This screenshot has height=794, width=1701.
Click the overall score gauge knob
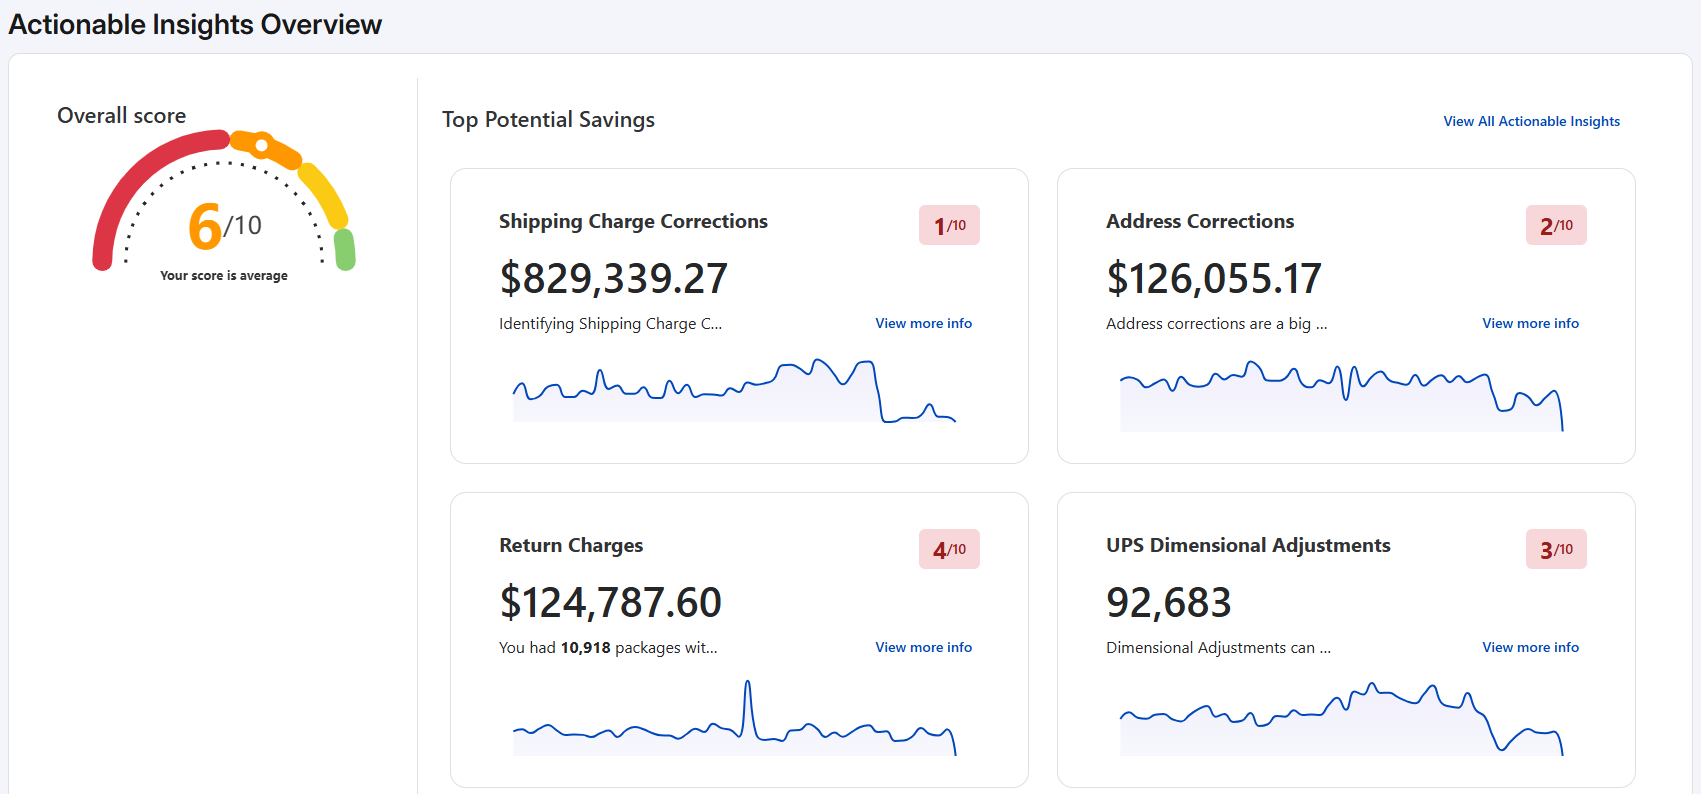pos(262,146)
